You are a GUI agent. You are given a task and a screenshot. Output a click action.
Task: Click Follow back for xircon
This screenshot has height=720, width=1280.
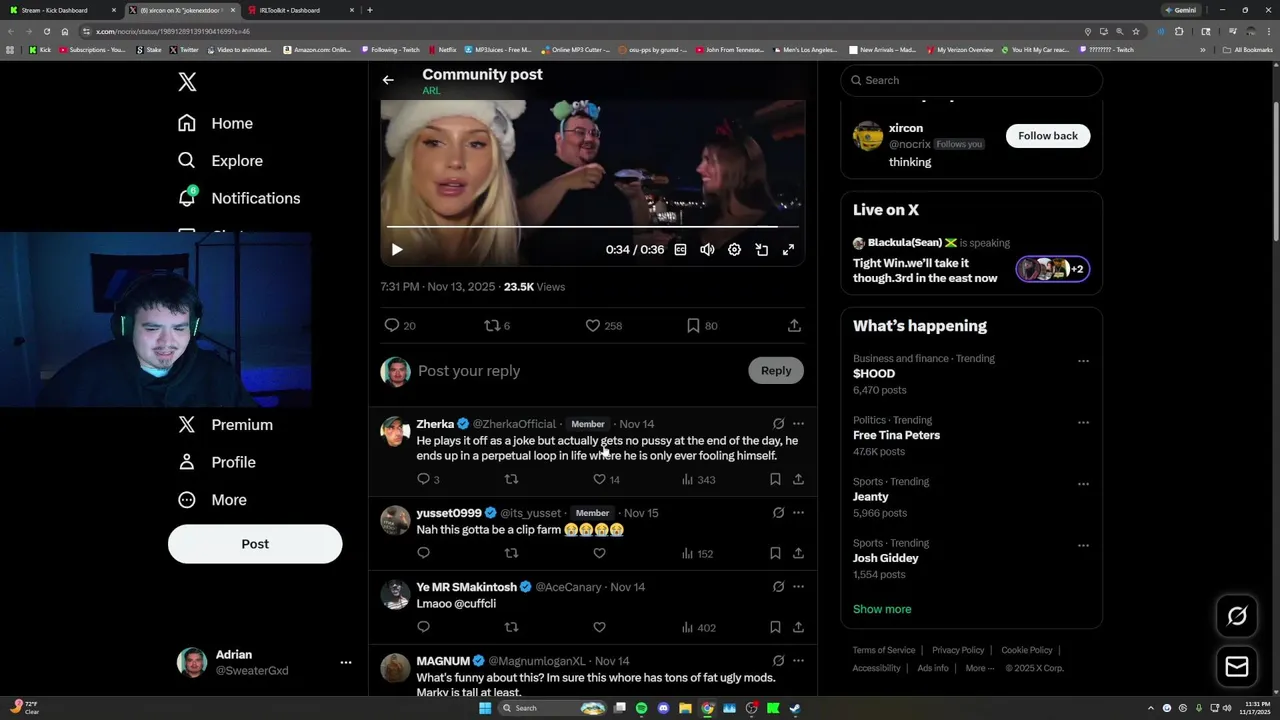[x=1048, y=136]
